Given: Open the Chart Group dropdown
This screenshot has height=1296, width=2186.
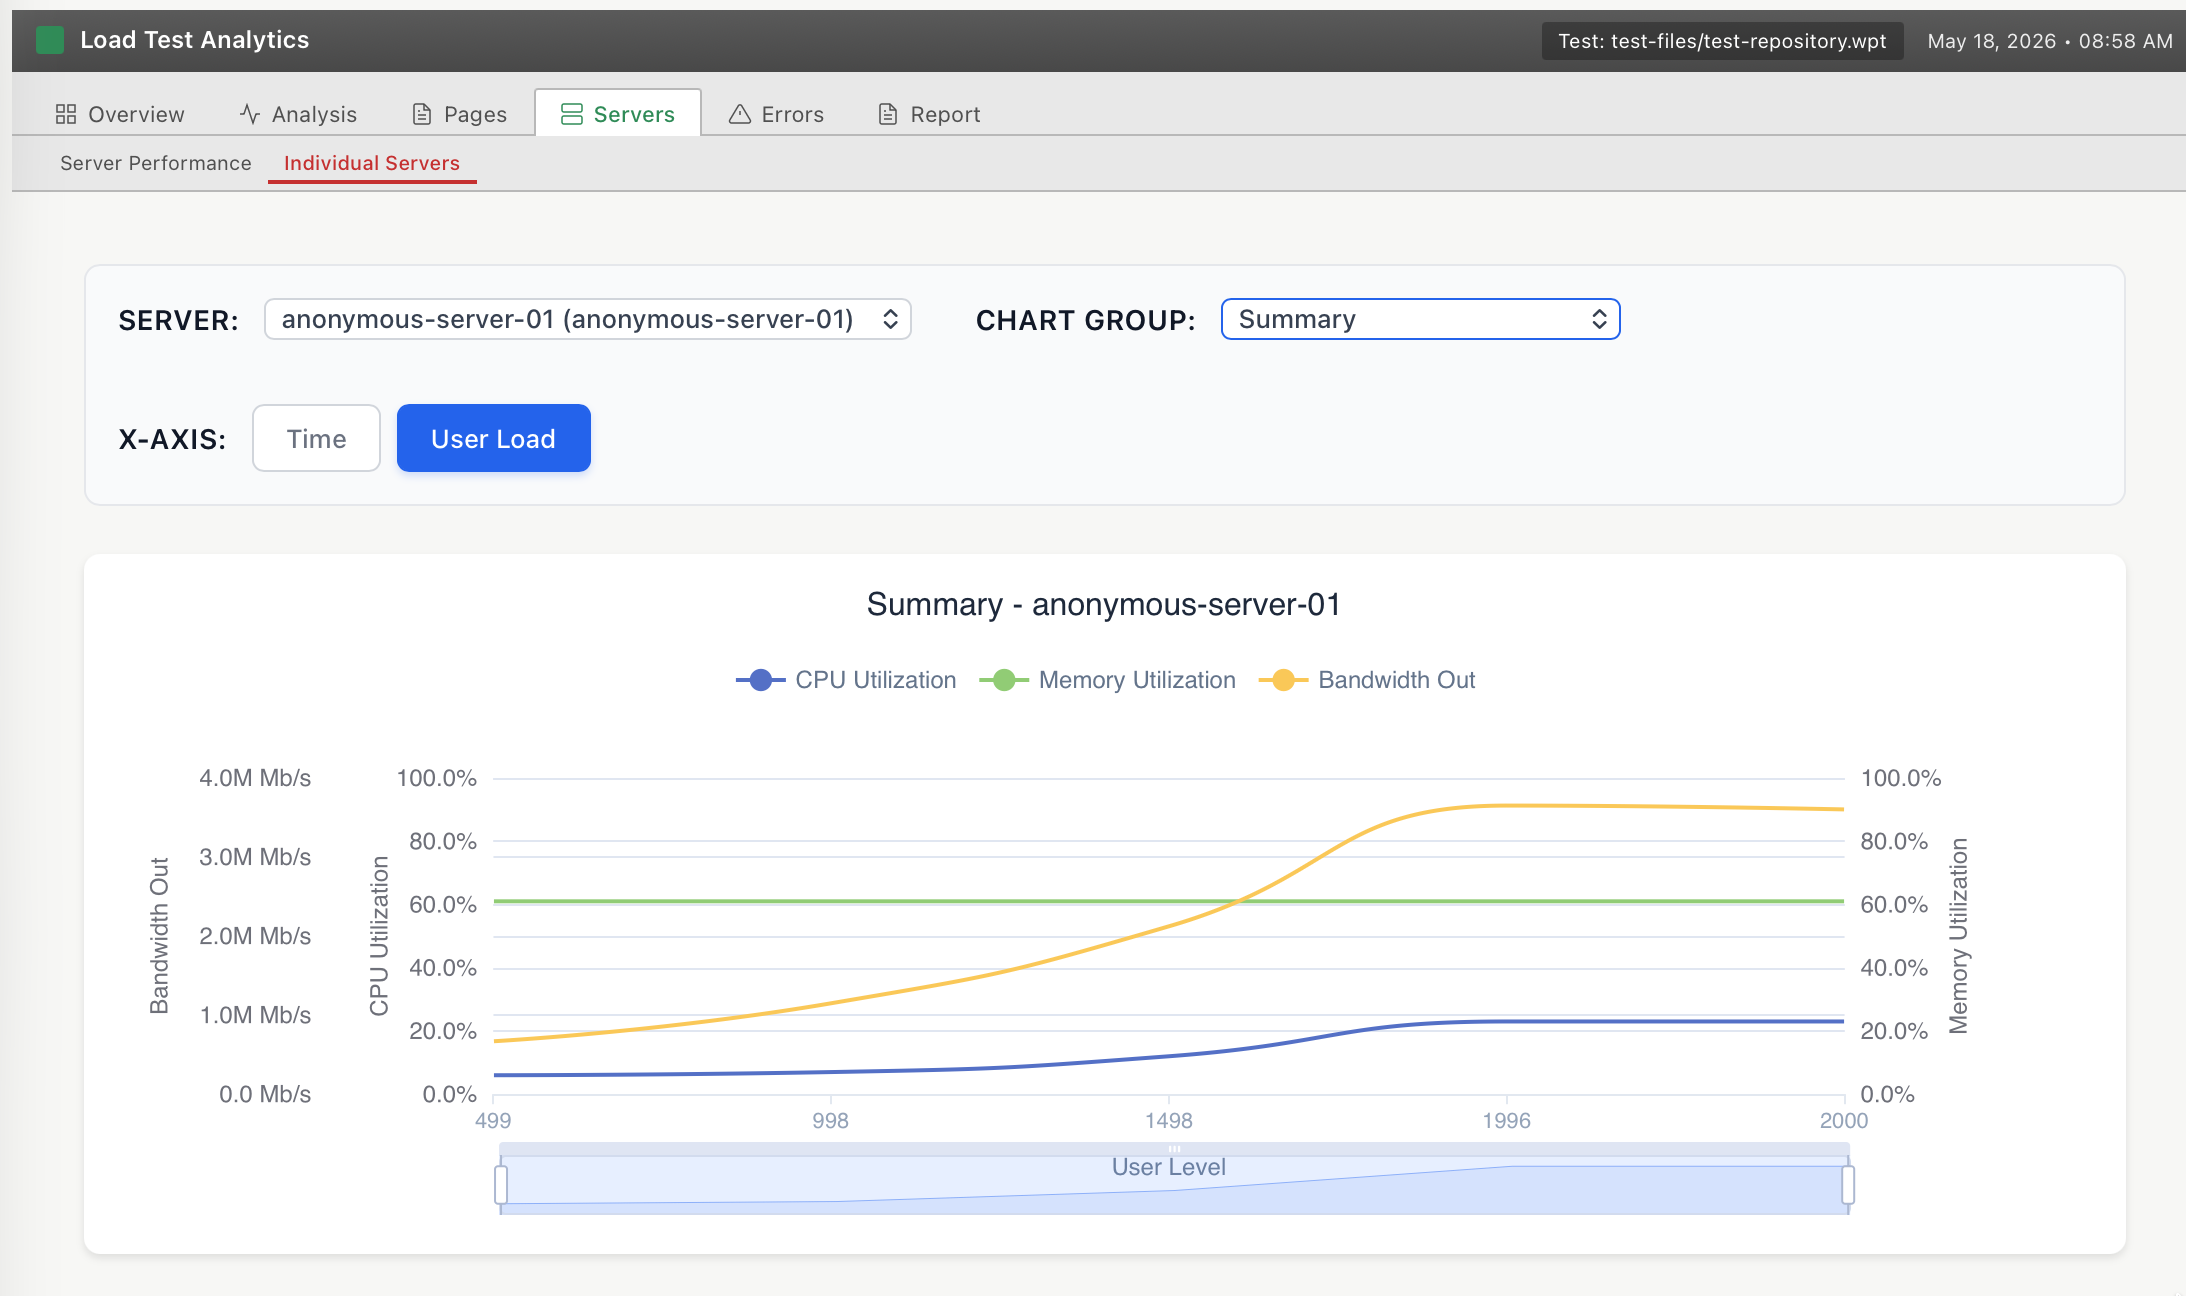Looking at the screenshot, I should point(1420,319).
